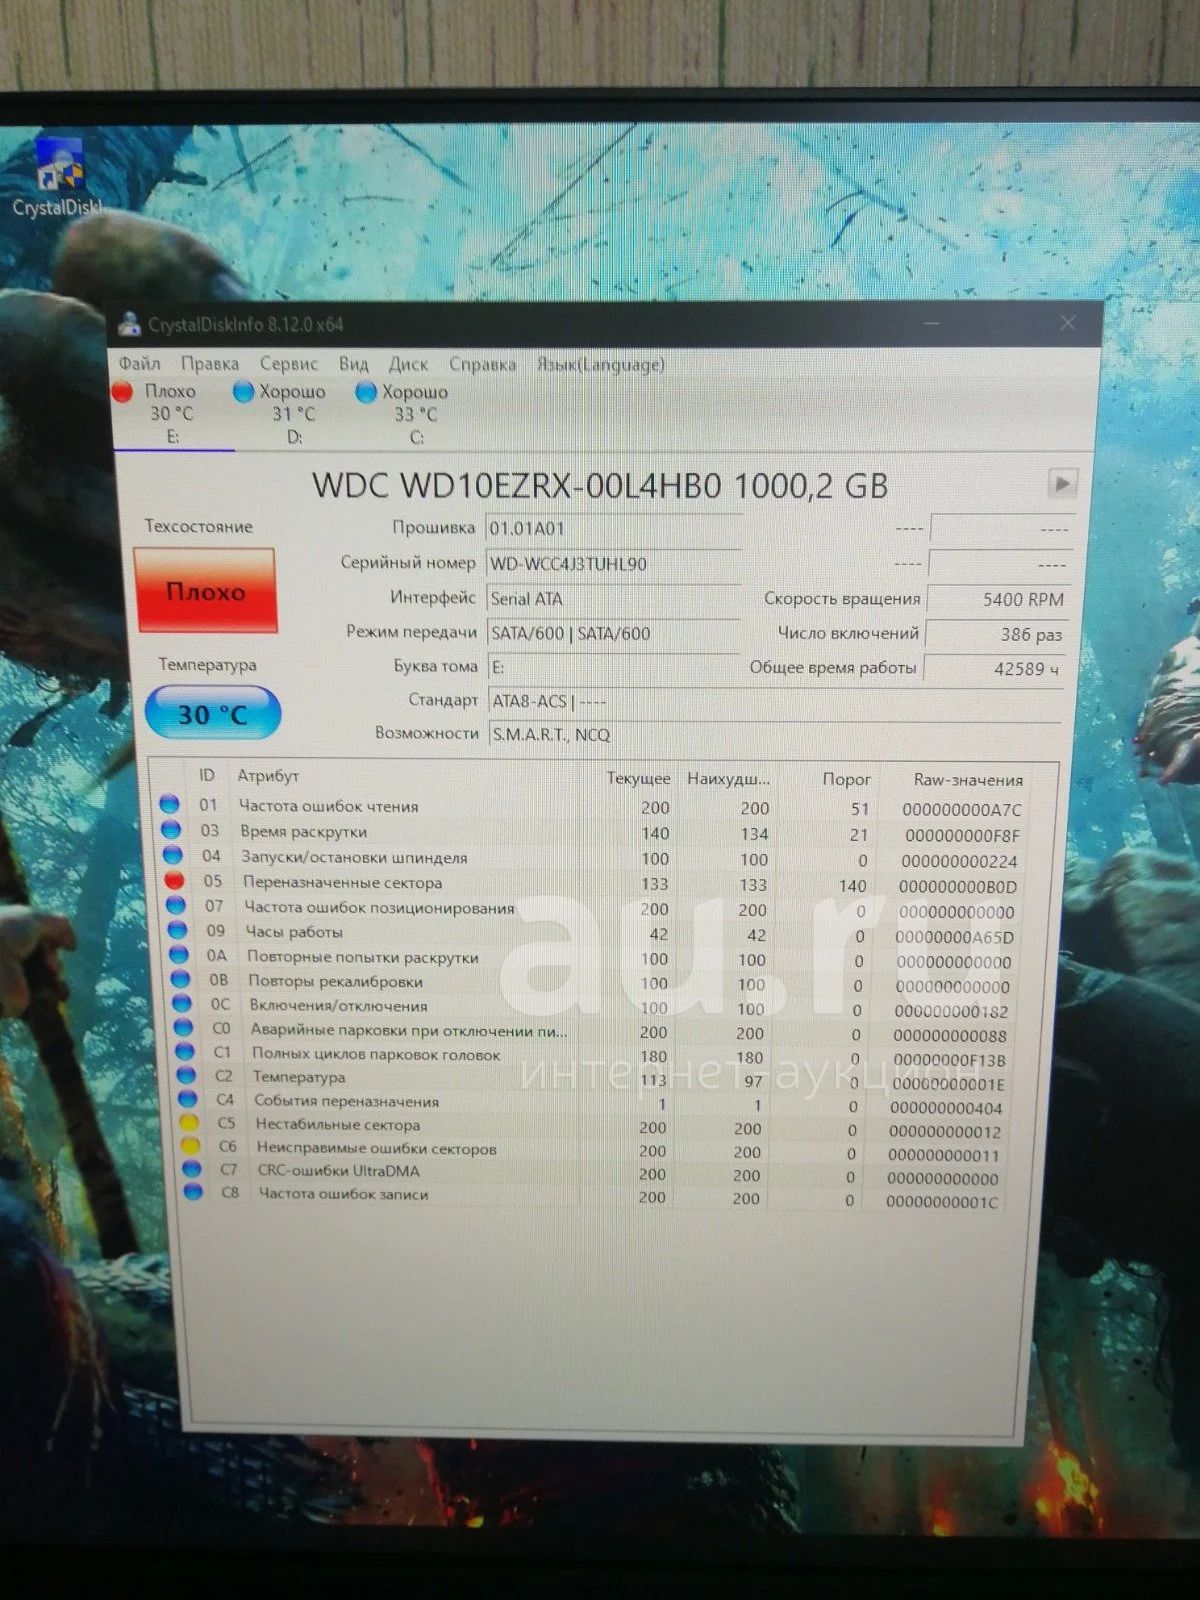This screenshot has height=1600, width=1200.
Task: Click the 'Серийный номер' field
Action: coord(613,563)
